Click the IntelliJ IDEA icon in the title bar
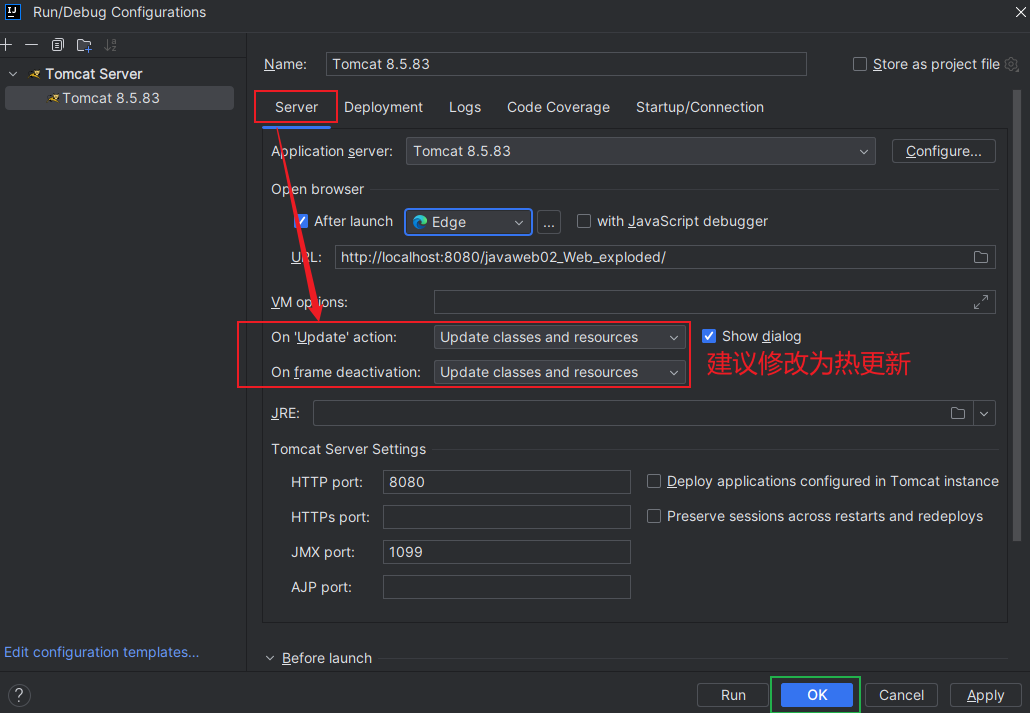 pyautogui.click(x=12, y=12)
